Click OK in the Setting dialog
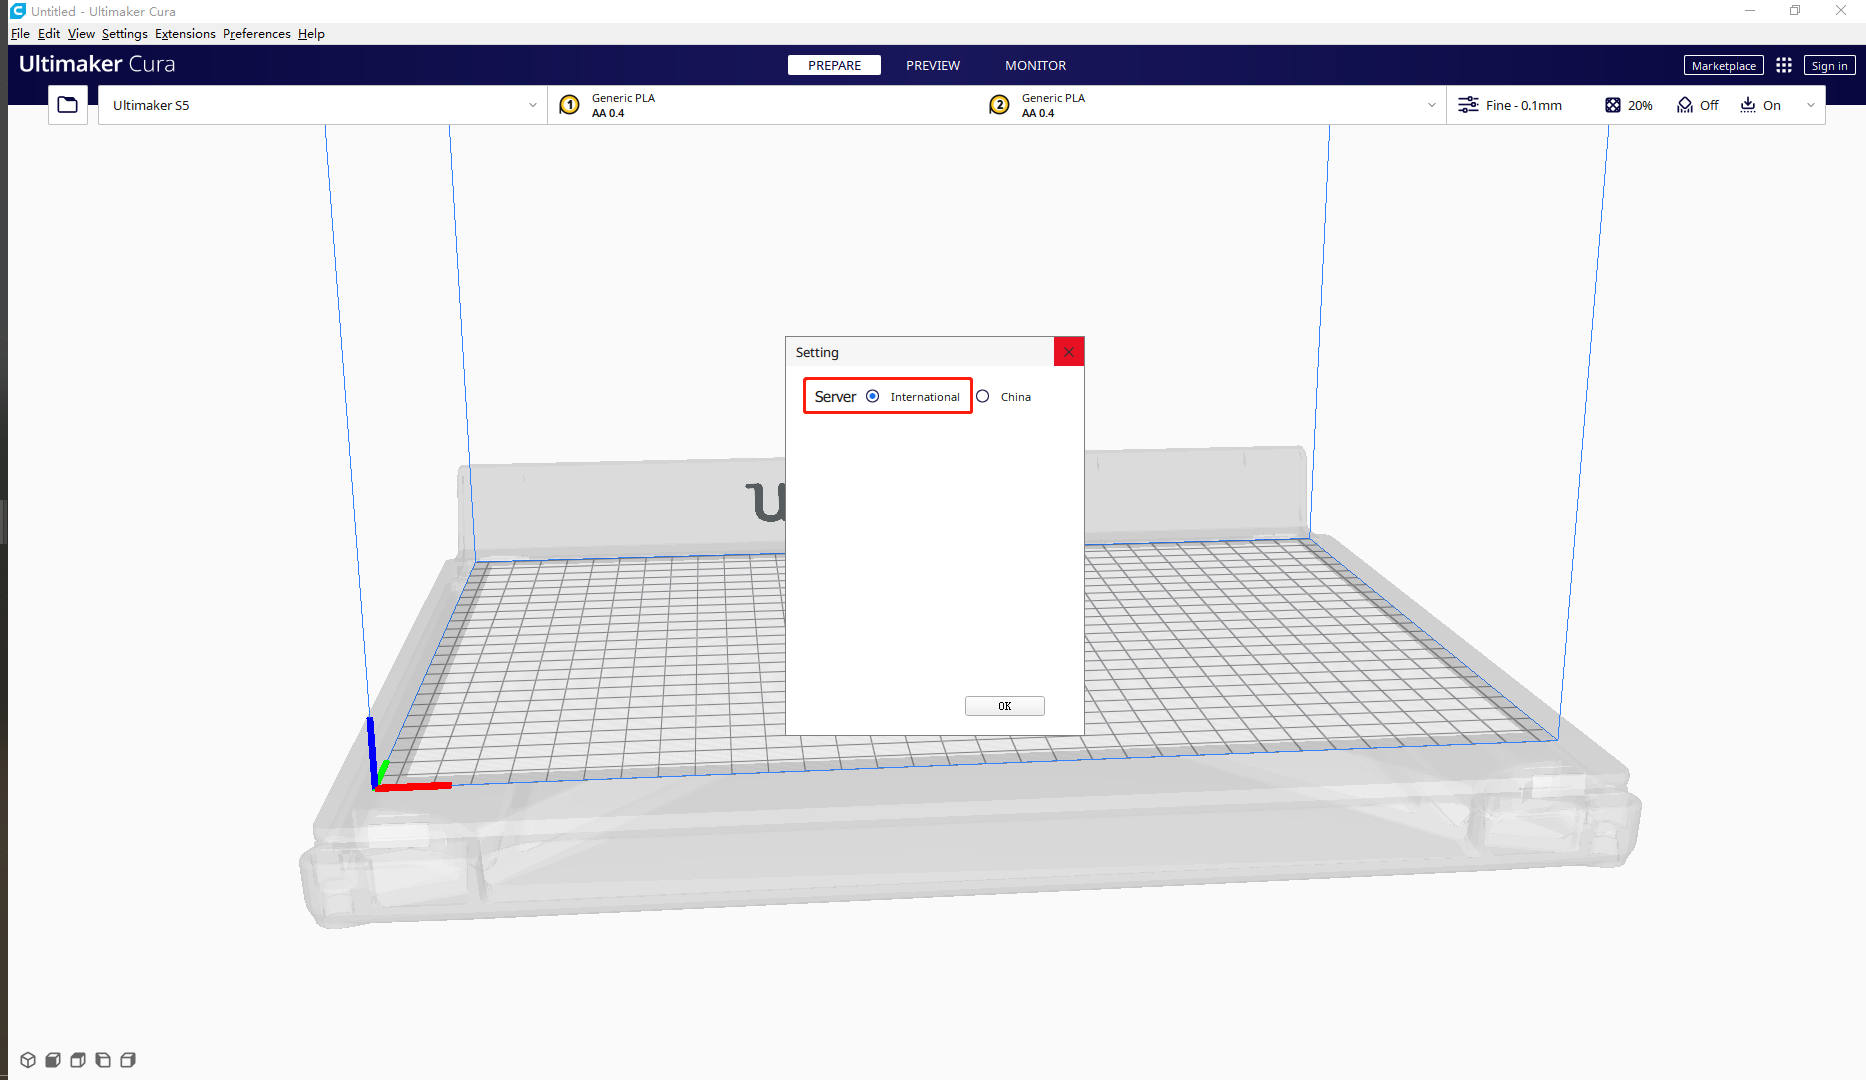 [1004, 706]
